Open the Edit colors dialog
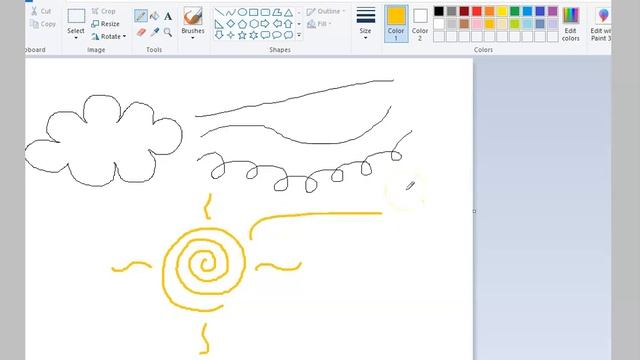Screen dimensions: 640x360 (571, 24)
